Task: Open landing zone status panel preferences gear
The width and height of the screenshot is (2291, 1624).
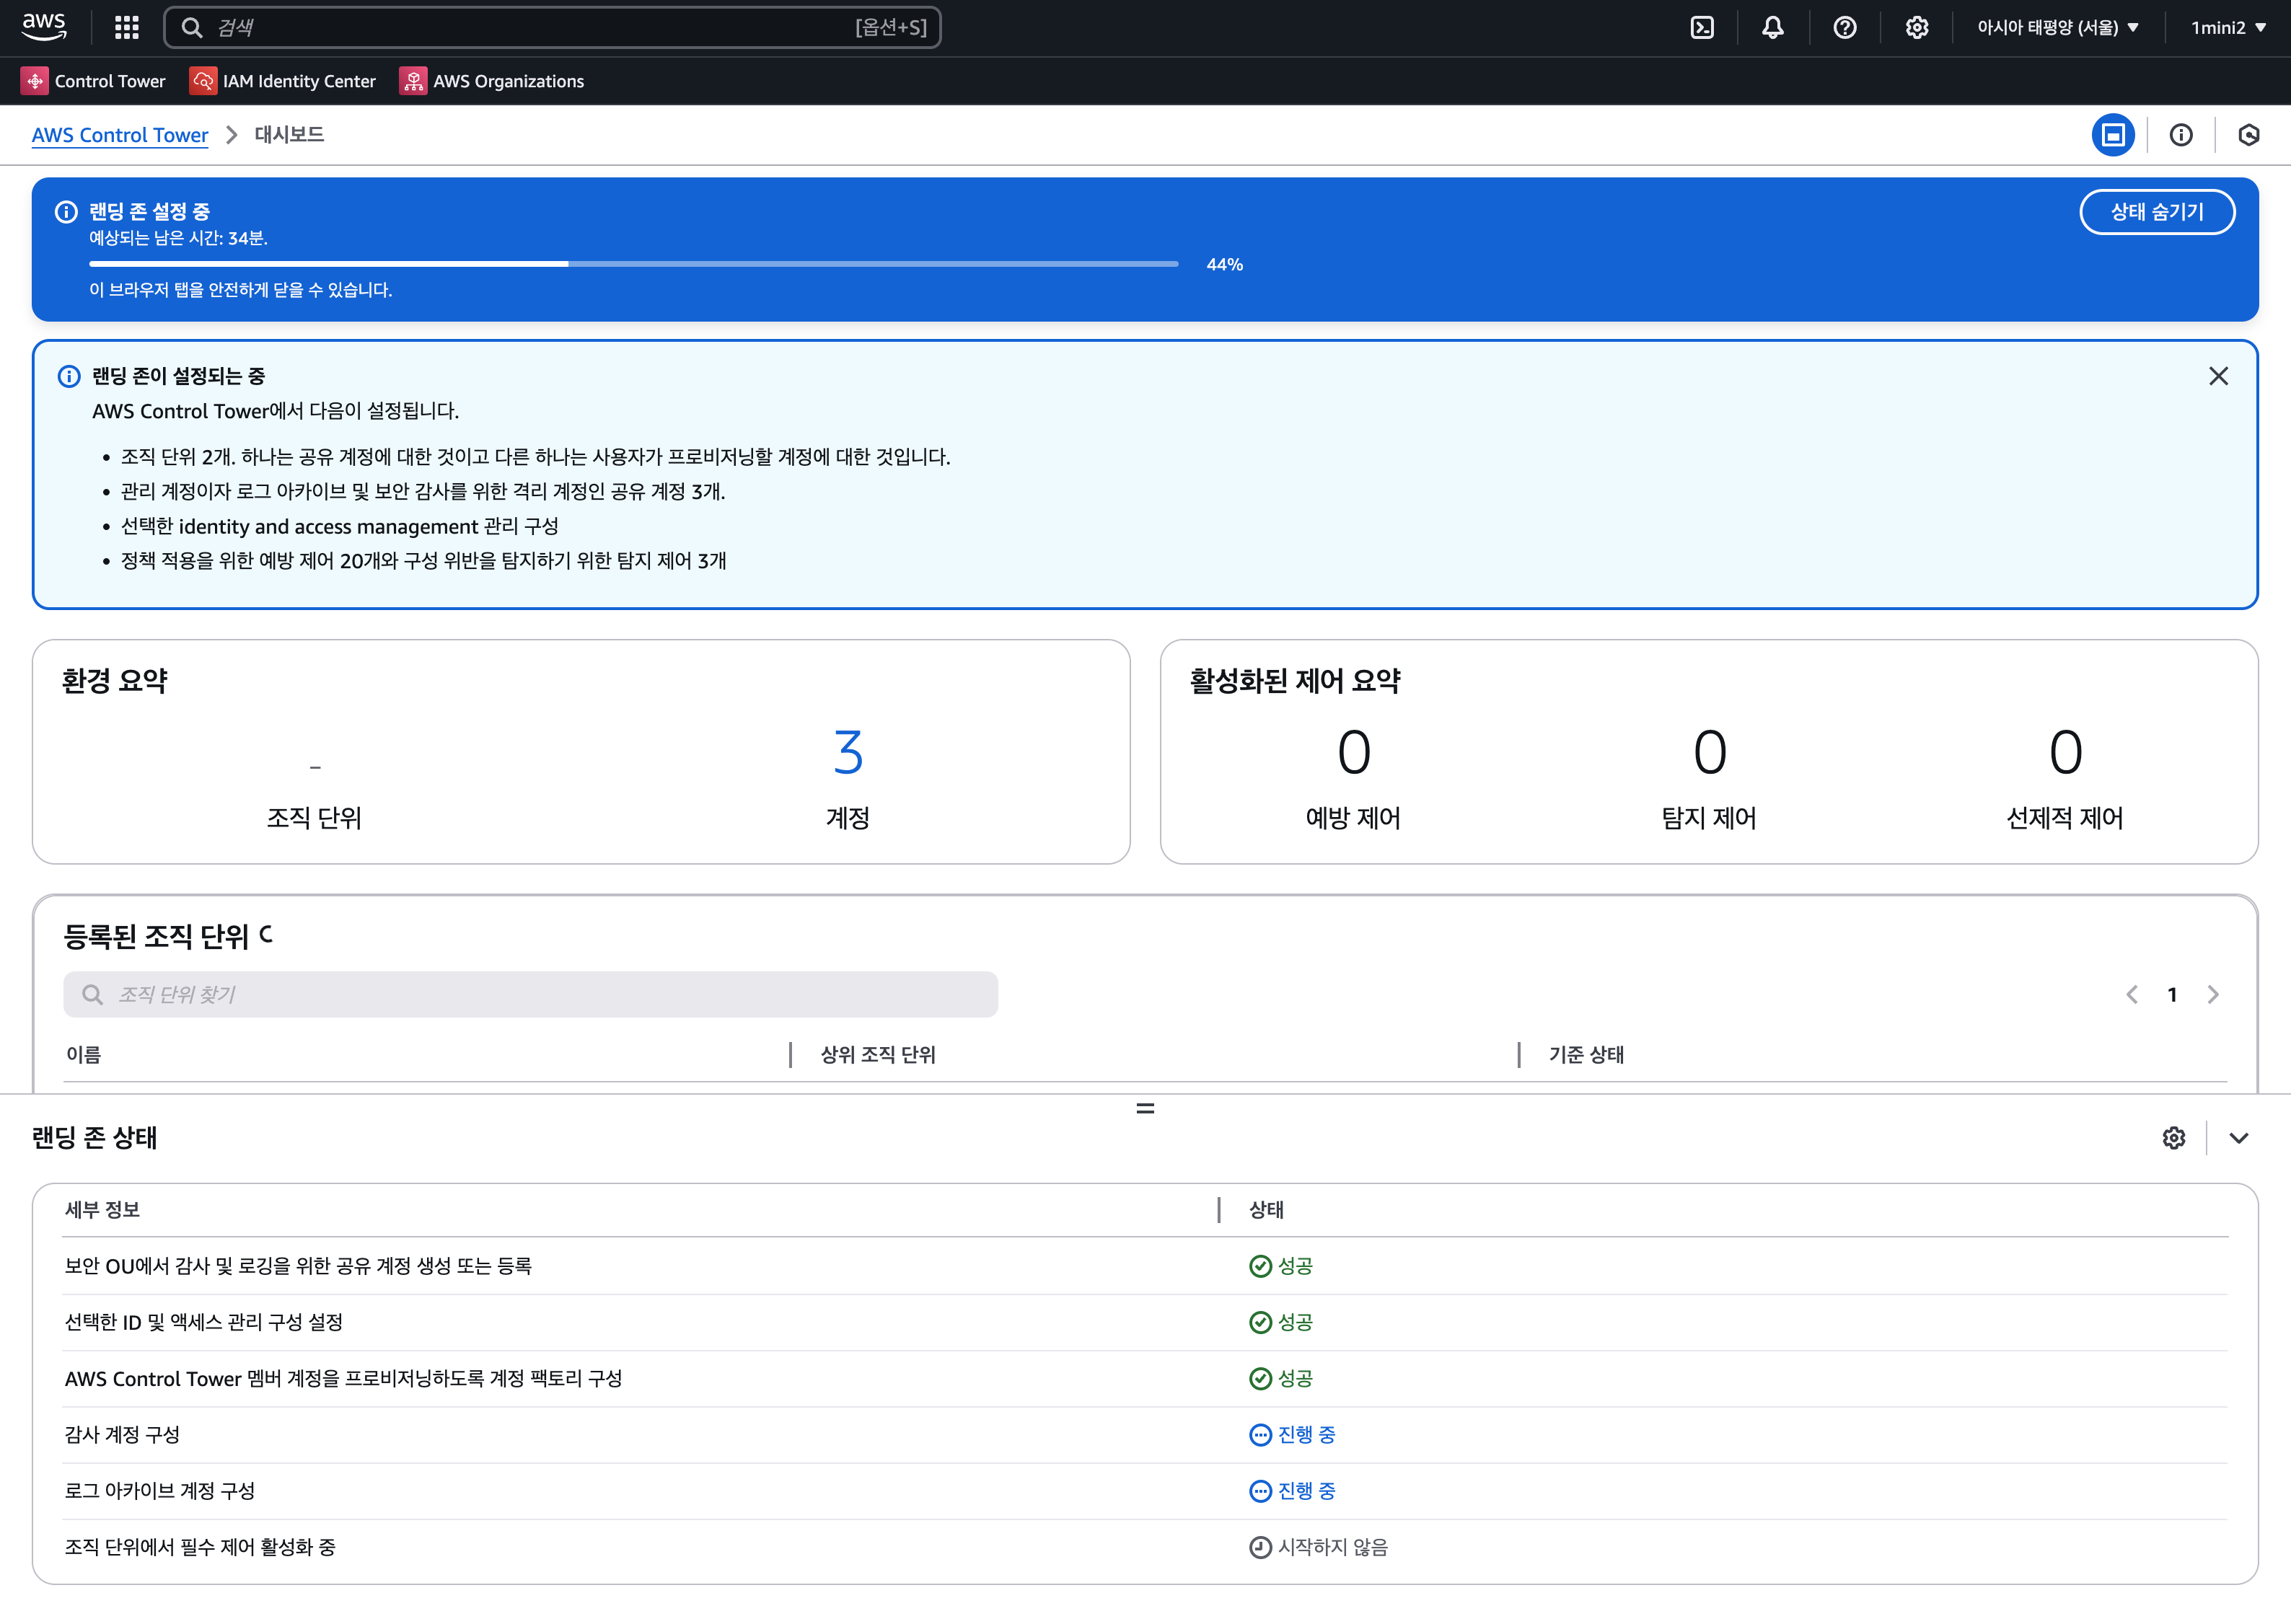Action: (2174, 1138)
